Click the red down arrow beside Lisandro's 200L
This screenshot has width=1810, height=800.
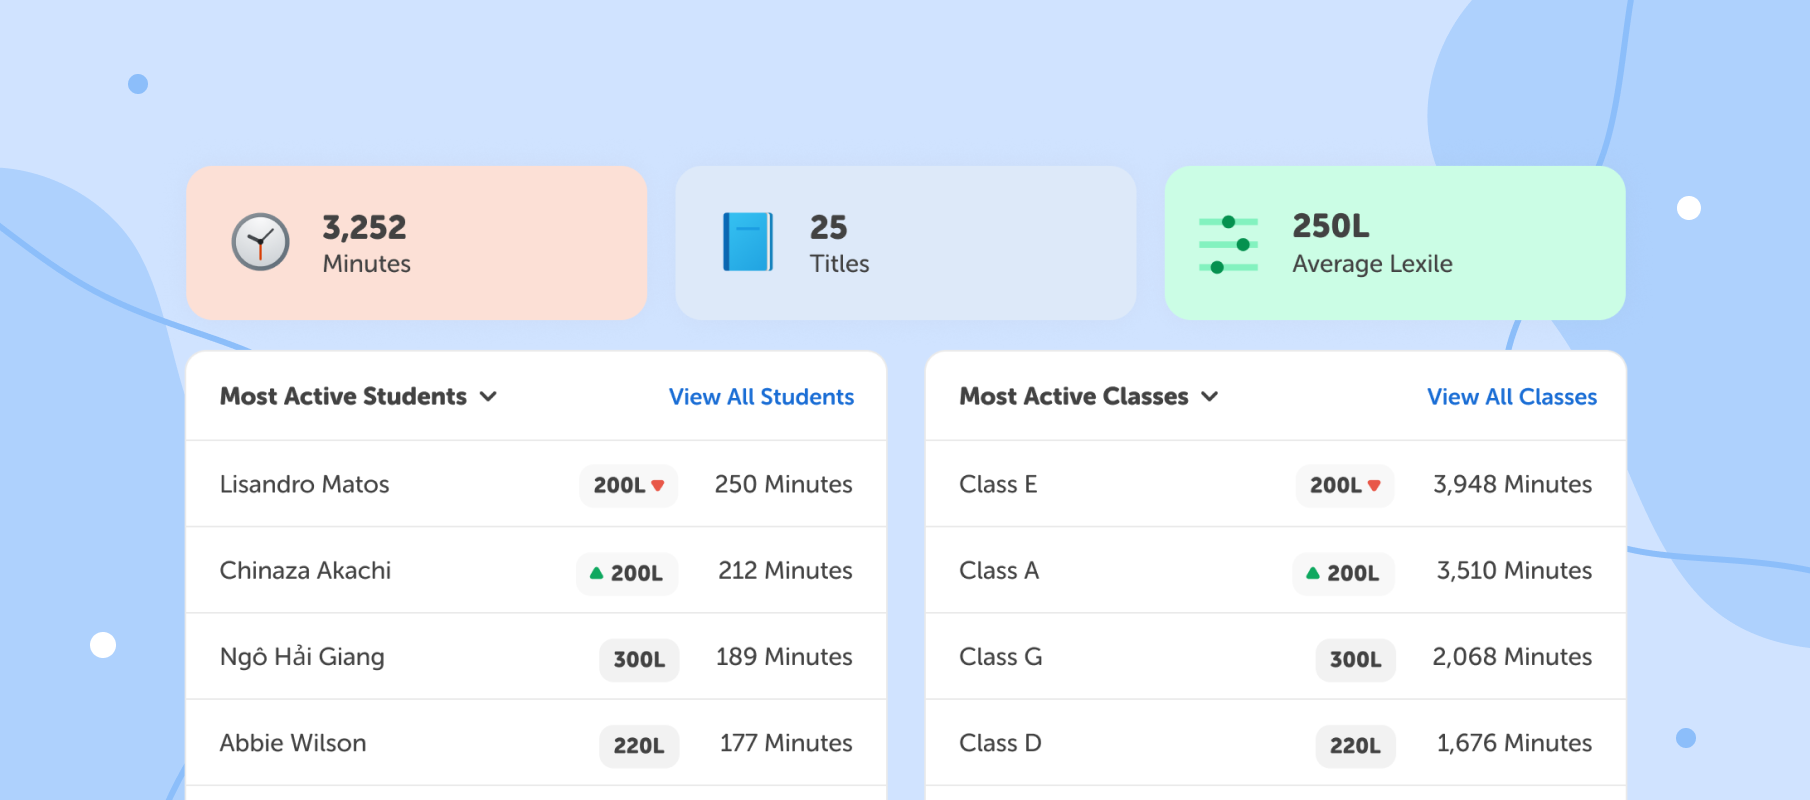(x=658, y=485)
